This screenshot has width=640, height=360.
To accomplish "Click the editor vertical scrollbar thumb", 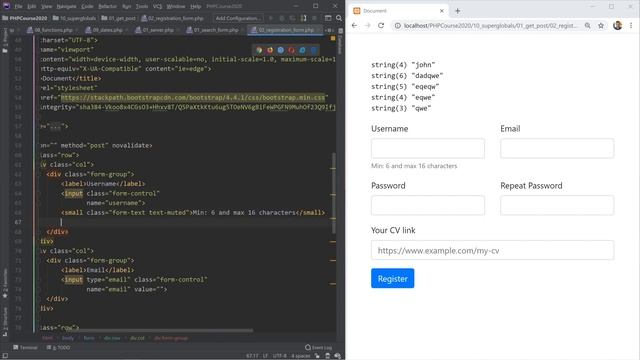I will [333, 194].
